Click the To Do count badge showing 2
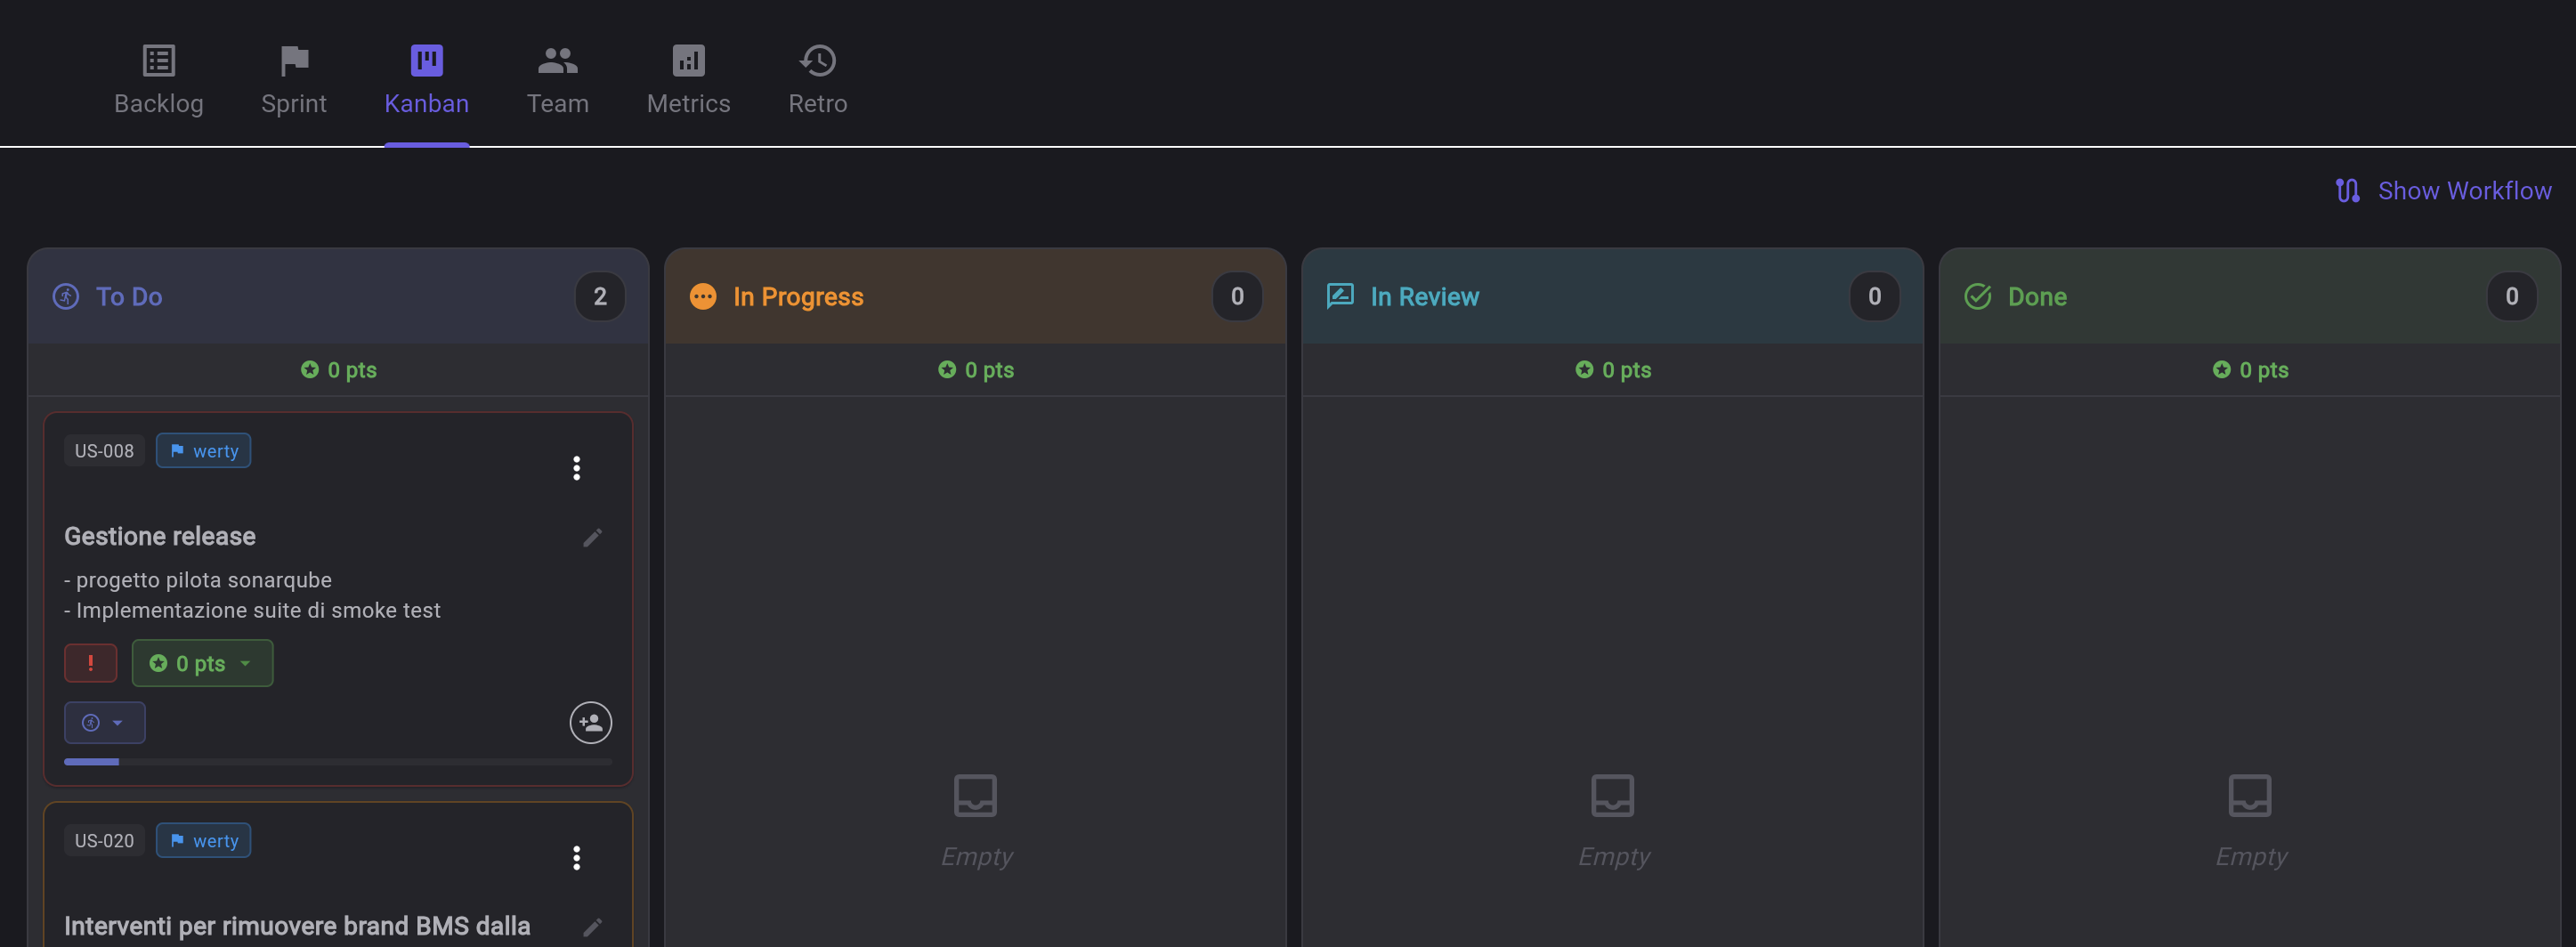This screenshot has height=947, width=2576. click(600, 296)
